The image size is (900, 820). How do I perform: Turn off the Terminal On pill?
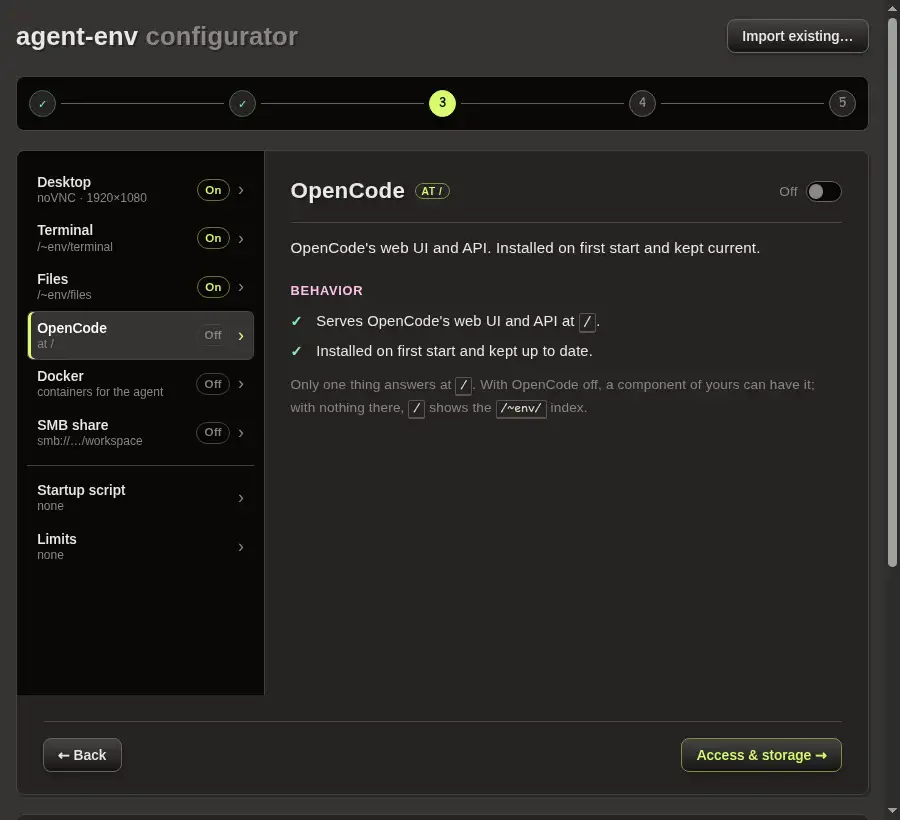click(x=213, y=238)
